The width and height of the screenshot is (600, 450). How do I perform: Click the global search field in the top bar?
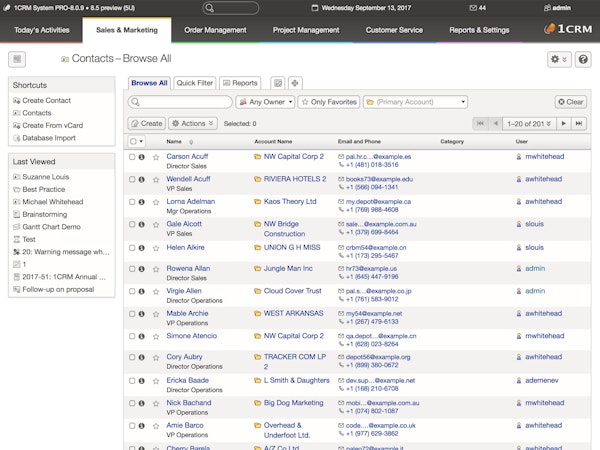(230, 8)
